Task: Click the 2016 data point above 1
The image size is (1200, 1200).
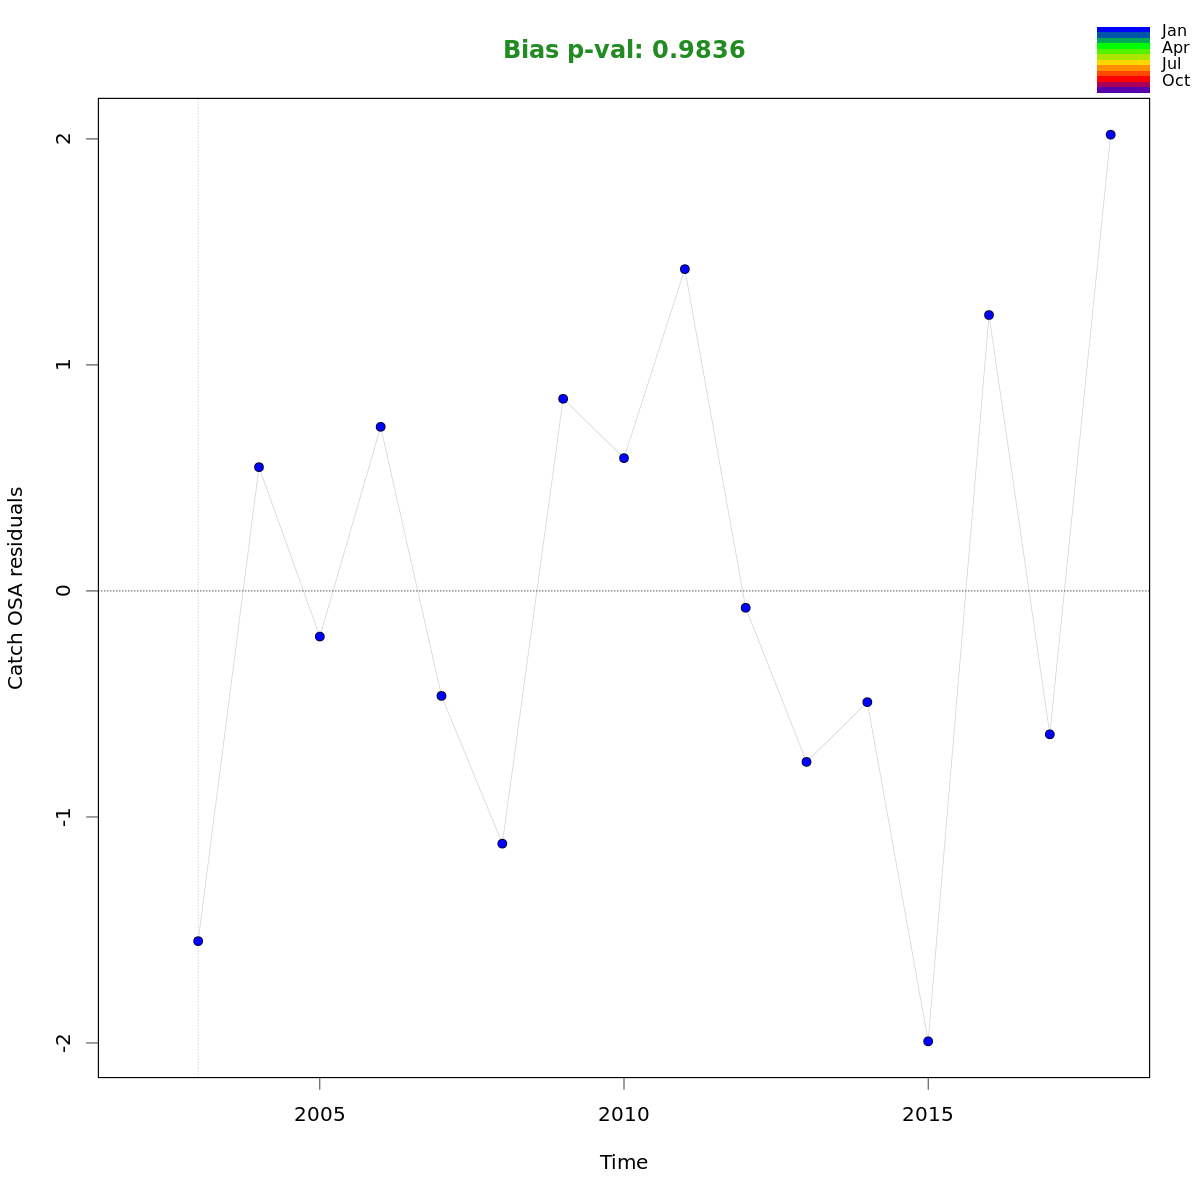Action: click(989, 315)
